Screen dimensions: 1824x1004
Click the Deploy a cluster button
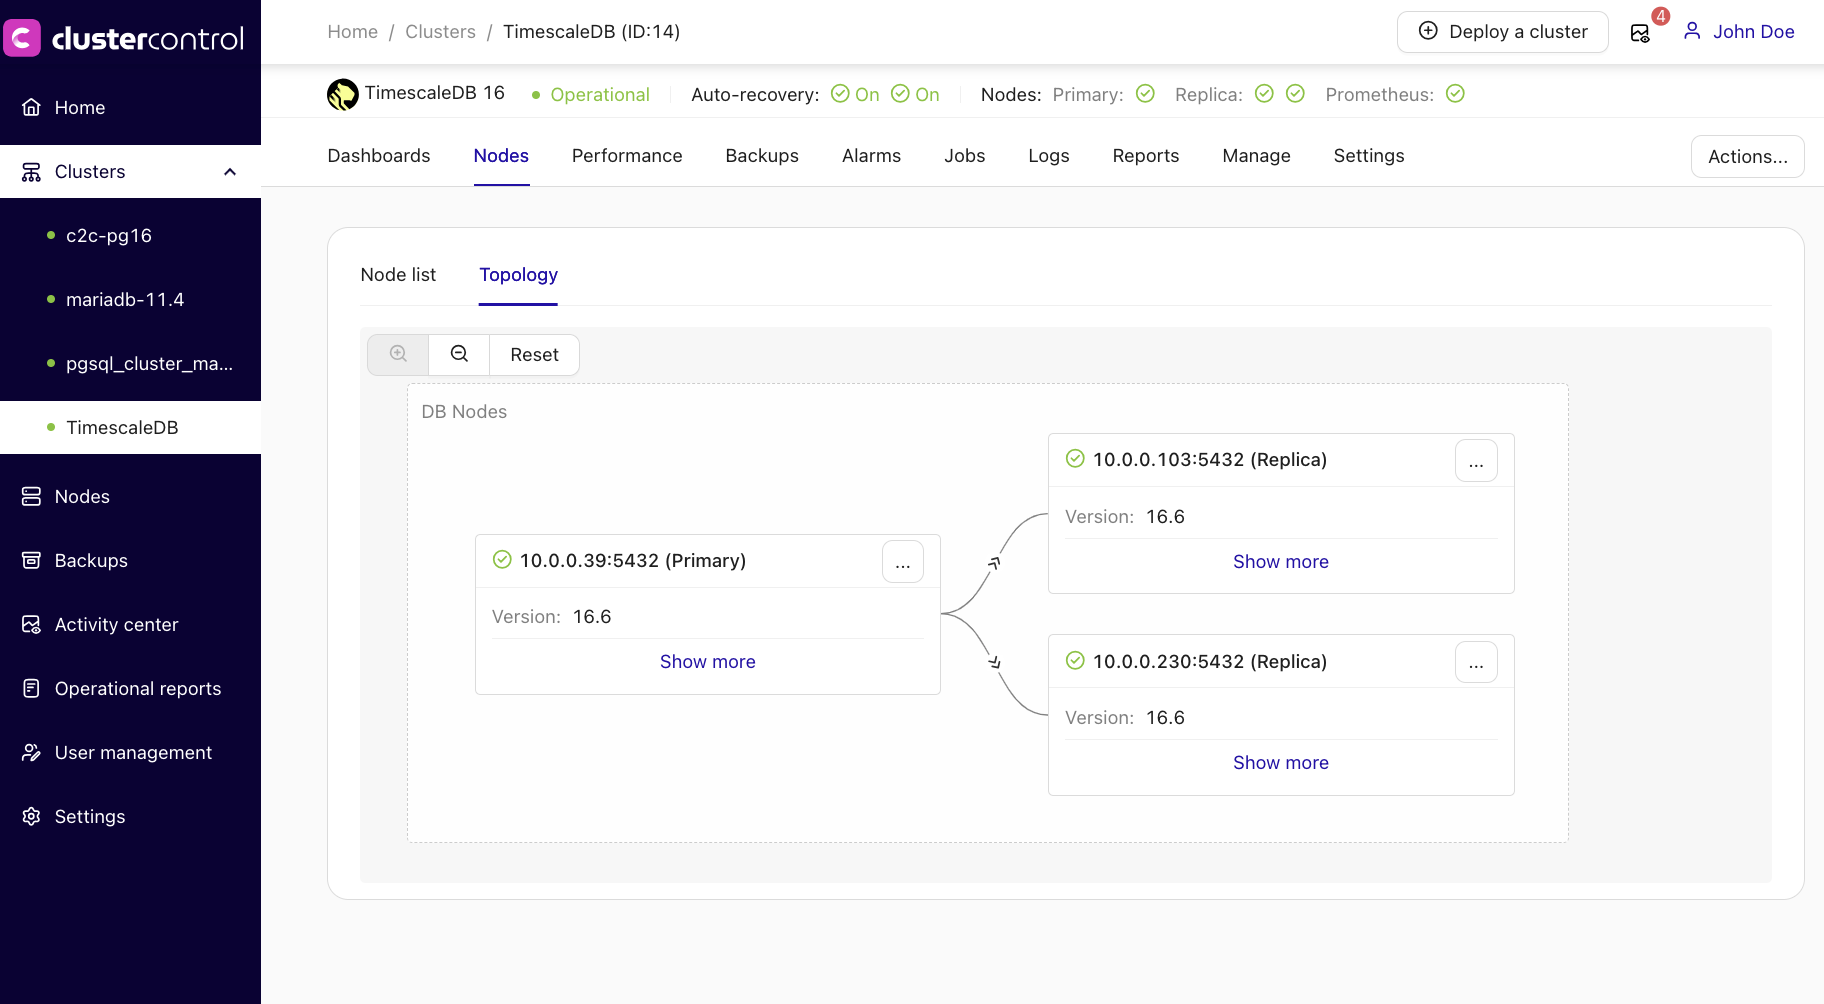[1501, 31]
